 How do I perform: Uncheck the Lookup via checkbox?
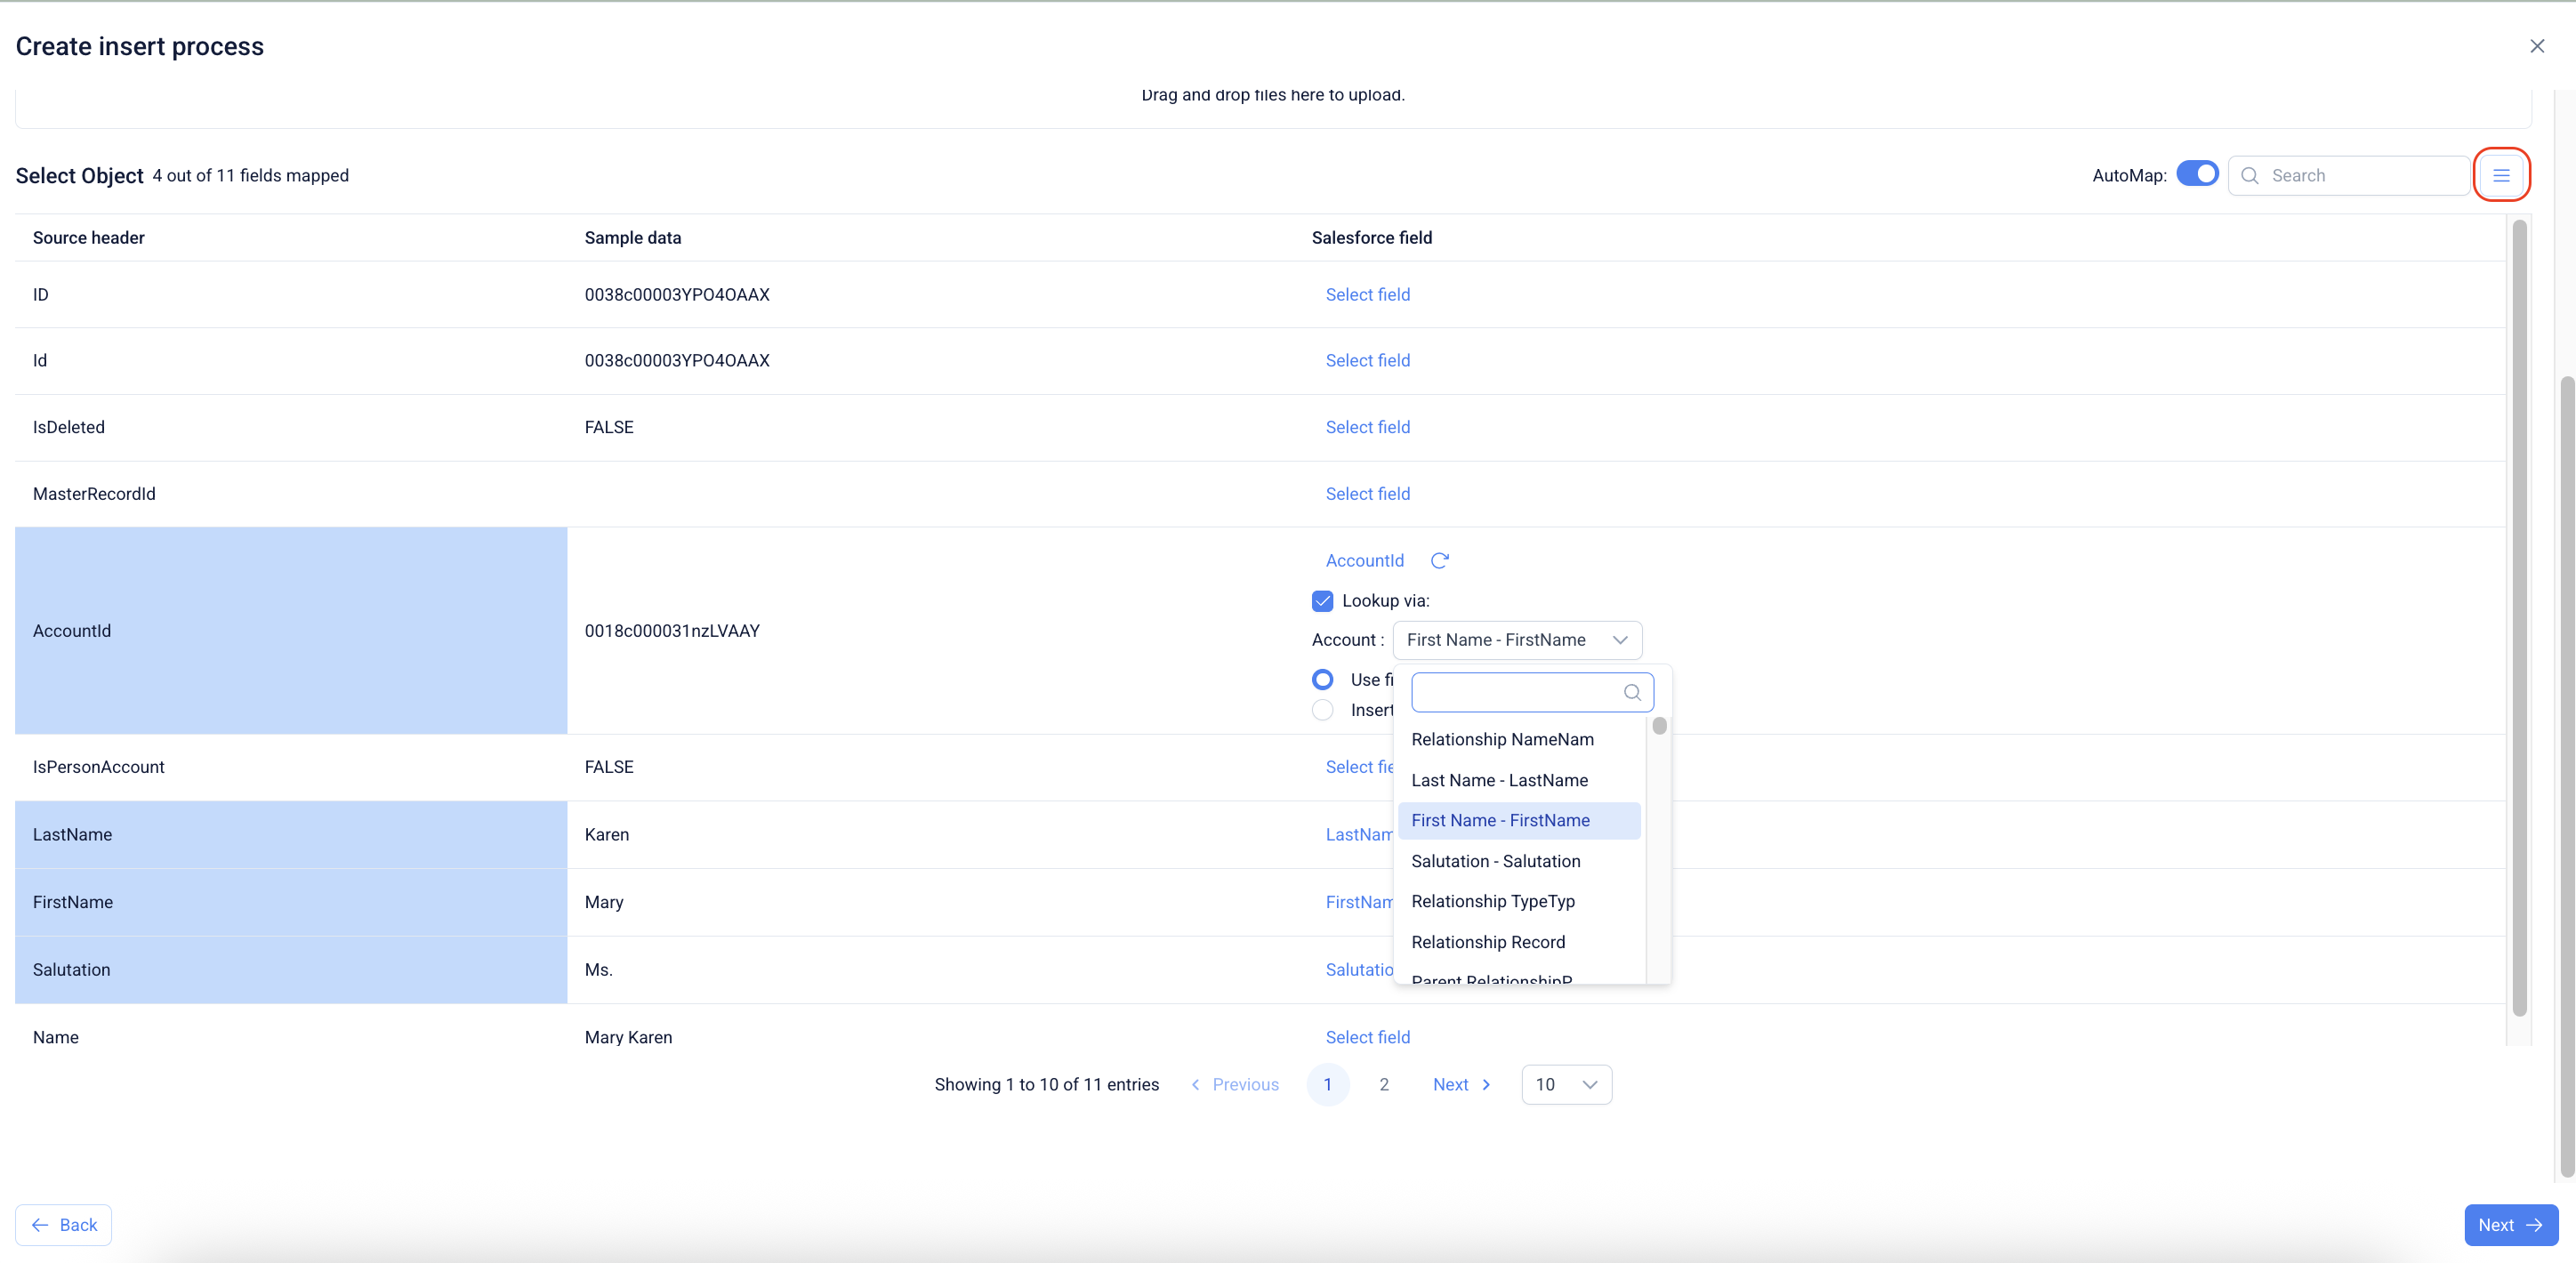1322,601
